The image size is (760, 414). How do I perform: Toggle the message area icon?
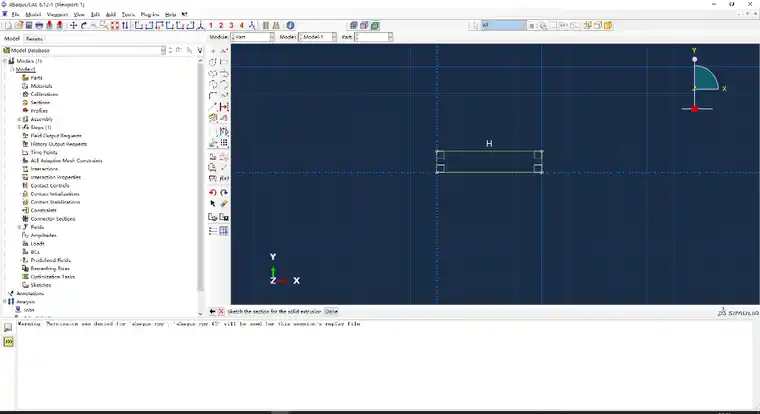8,328
